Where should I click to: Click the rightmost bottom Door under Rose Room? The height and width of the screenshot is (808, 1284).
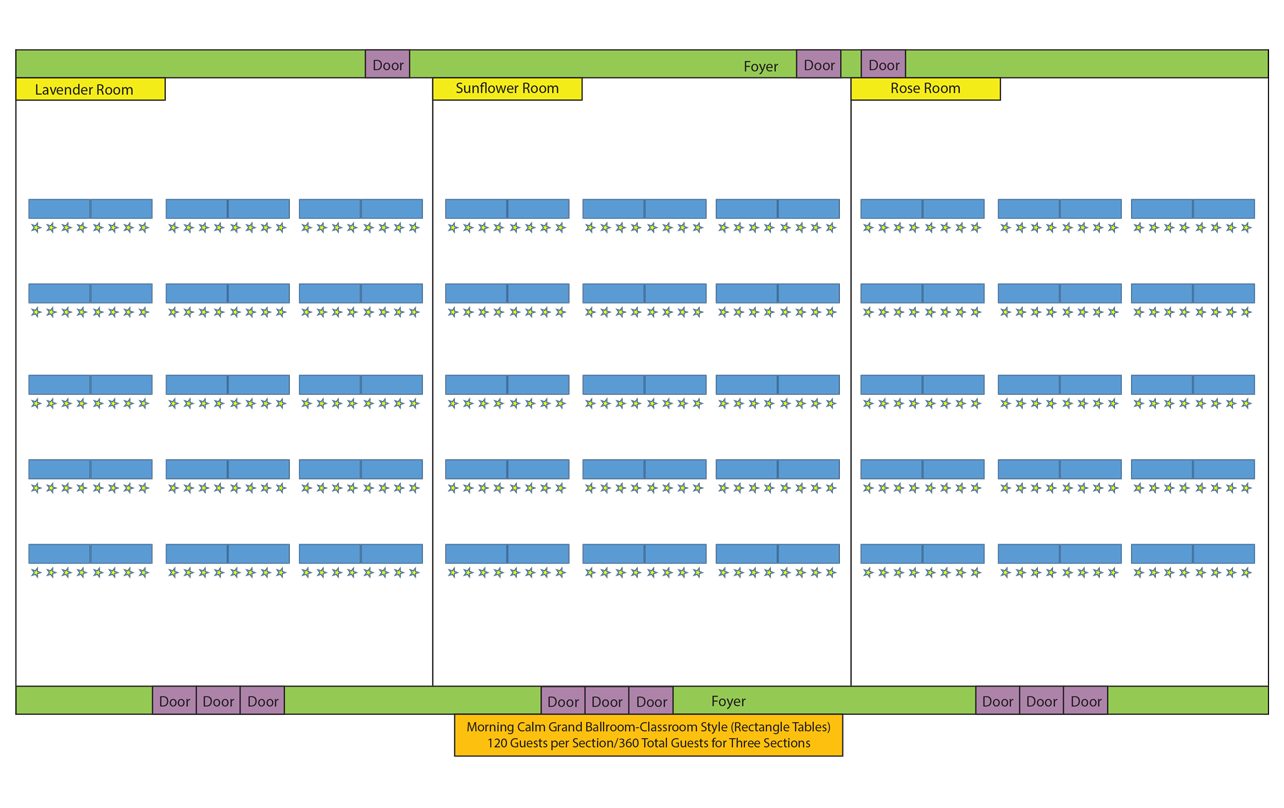tap(1086, 700)
